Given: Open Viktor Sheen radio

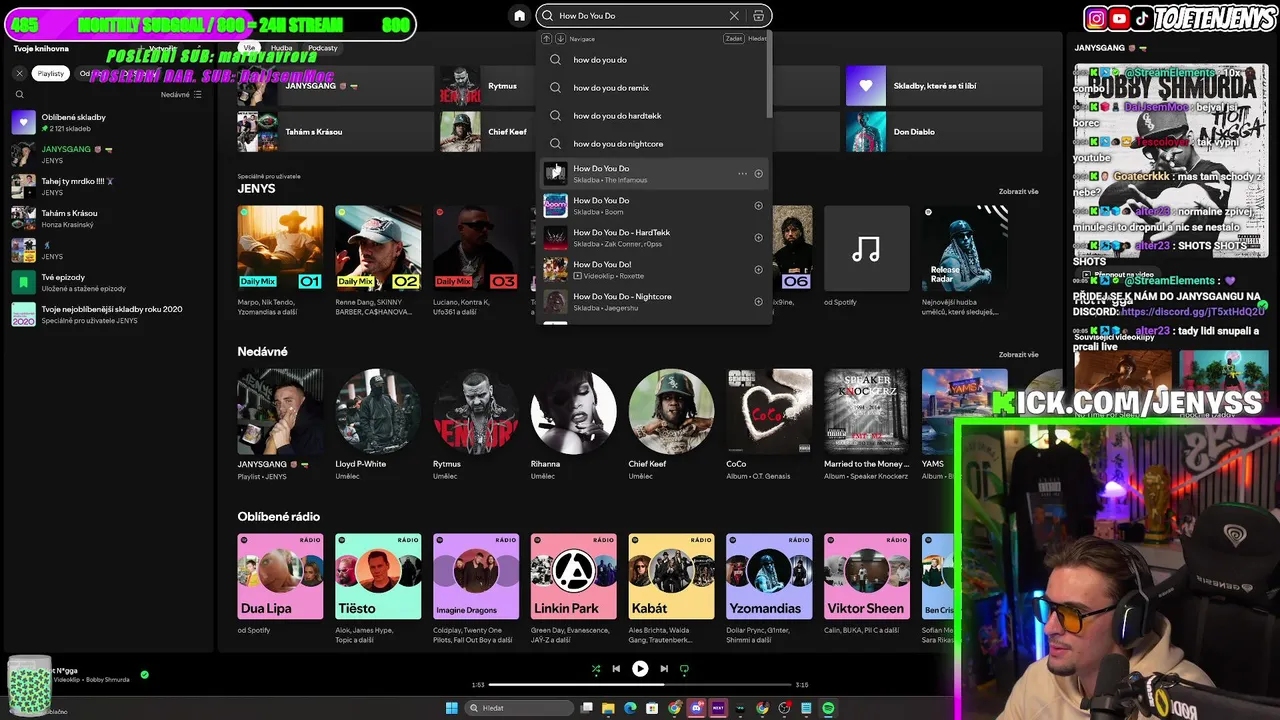Looking at the screenshot, I should (867, 576).
